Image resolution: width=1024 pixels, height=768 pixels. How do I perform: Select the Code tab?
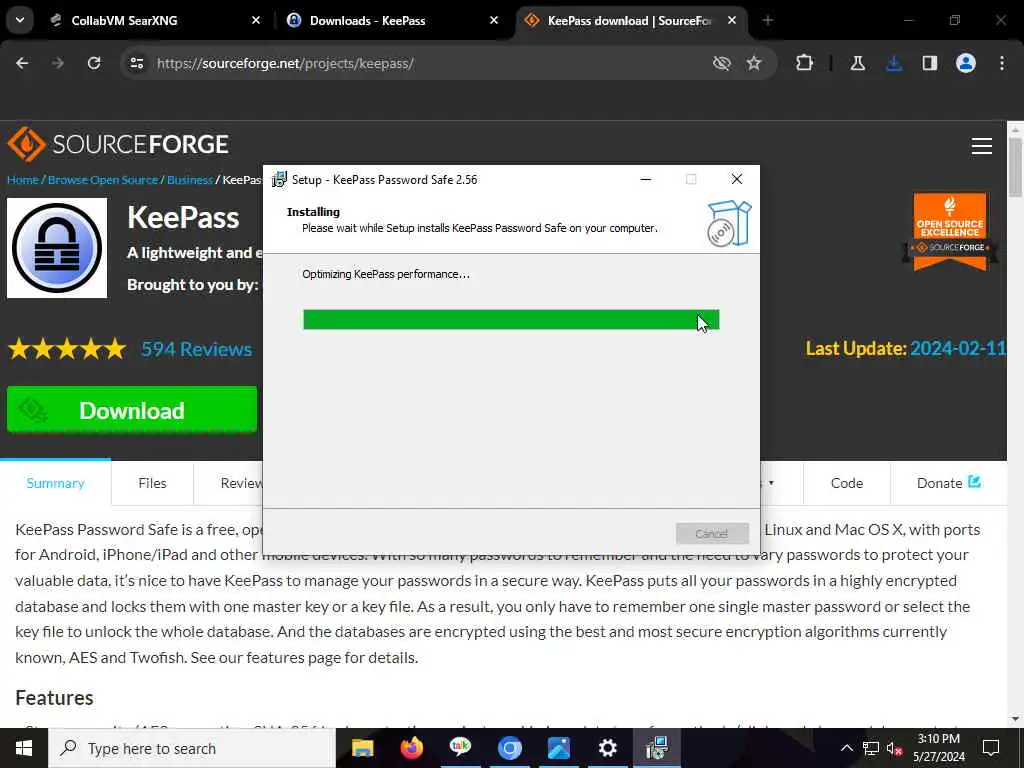[x=847, y=483]
